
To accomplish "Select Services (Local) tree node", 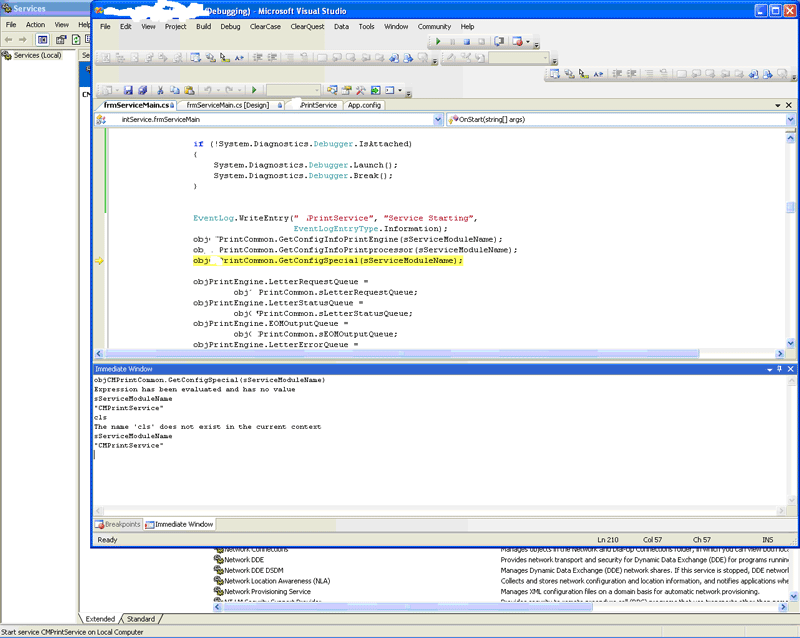I will (x=37, y=55).
